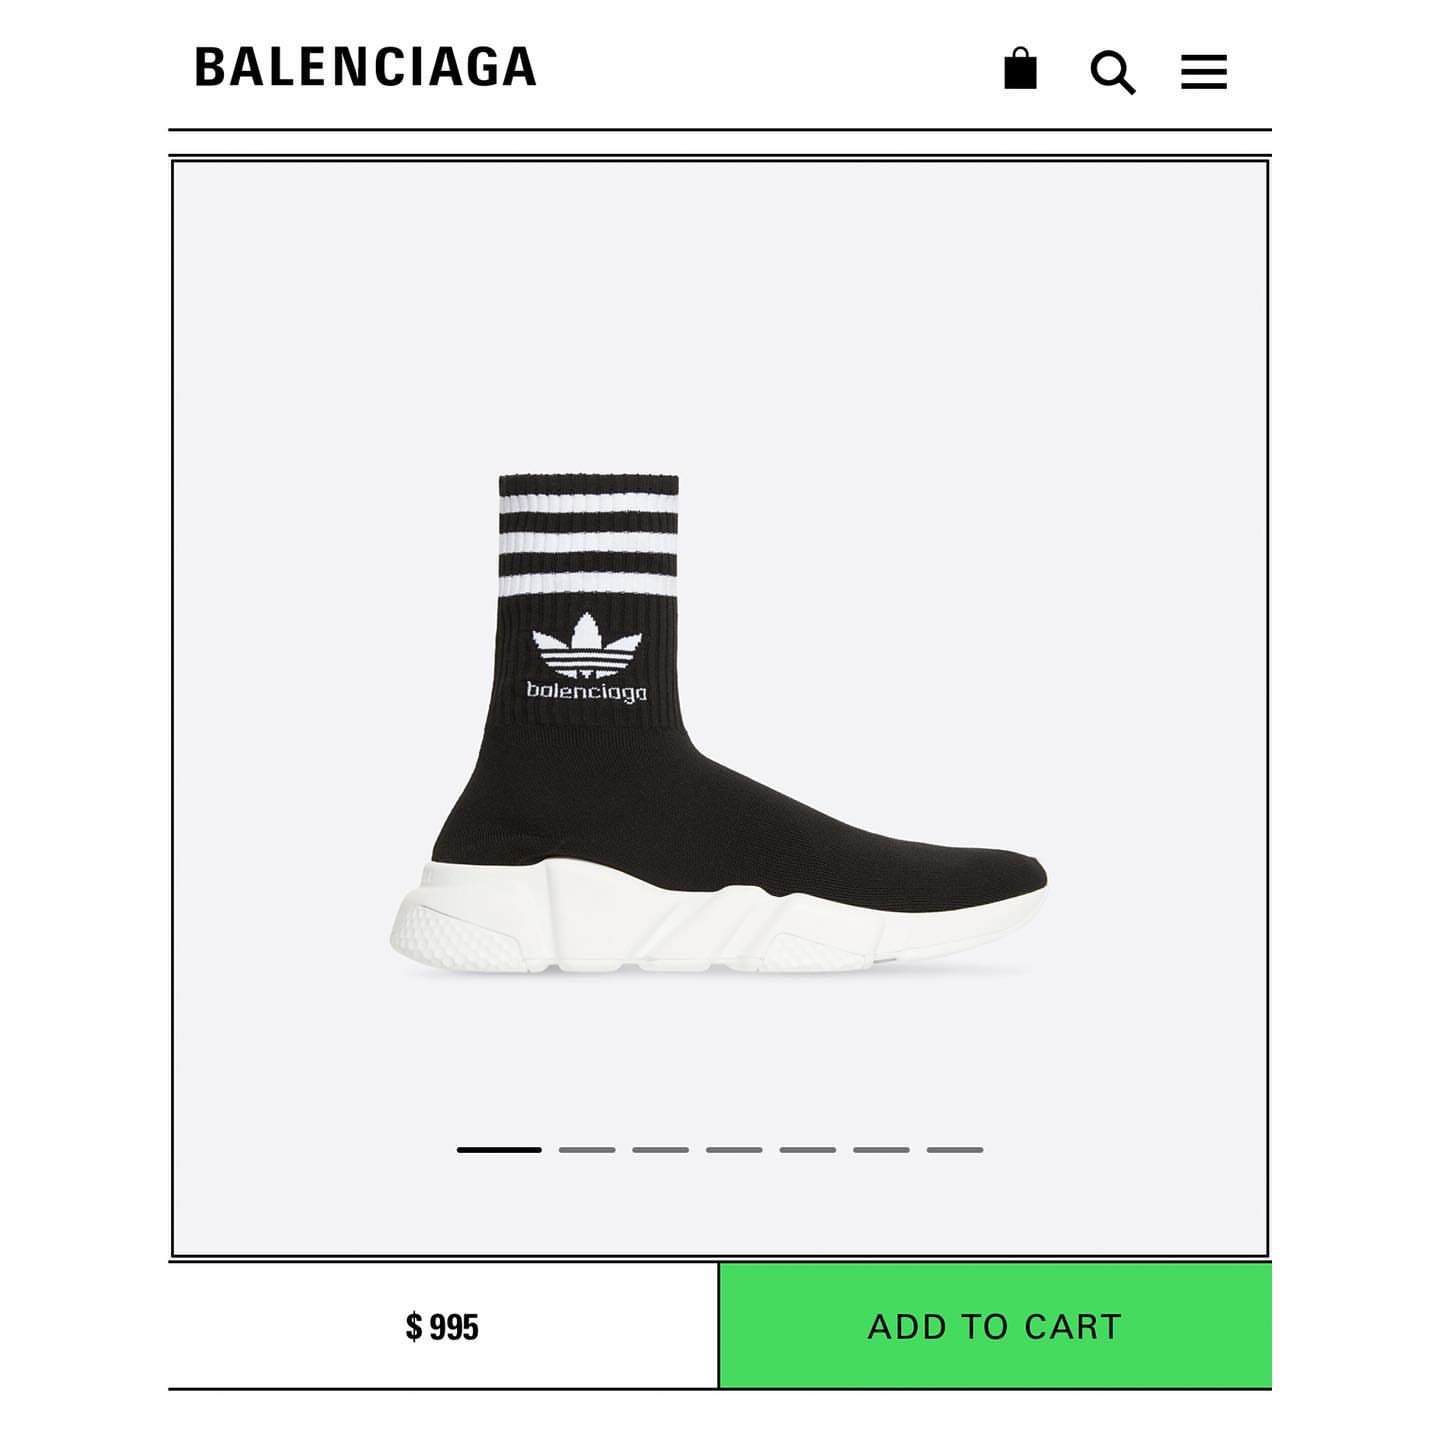Screen dimensions: 1440x1440
Task: Select the first active carousel indicator
Action: click(x=499, y=1150)
